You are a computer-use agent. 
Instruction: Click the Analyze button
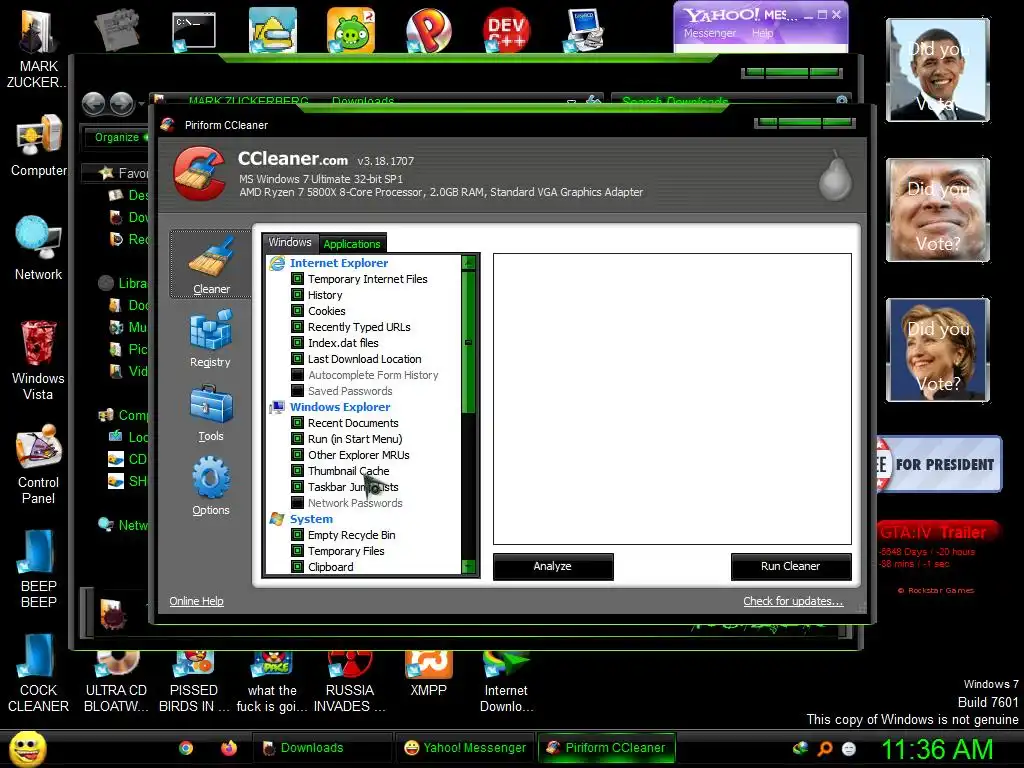tap(552, 566)
